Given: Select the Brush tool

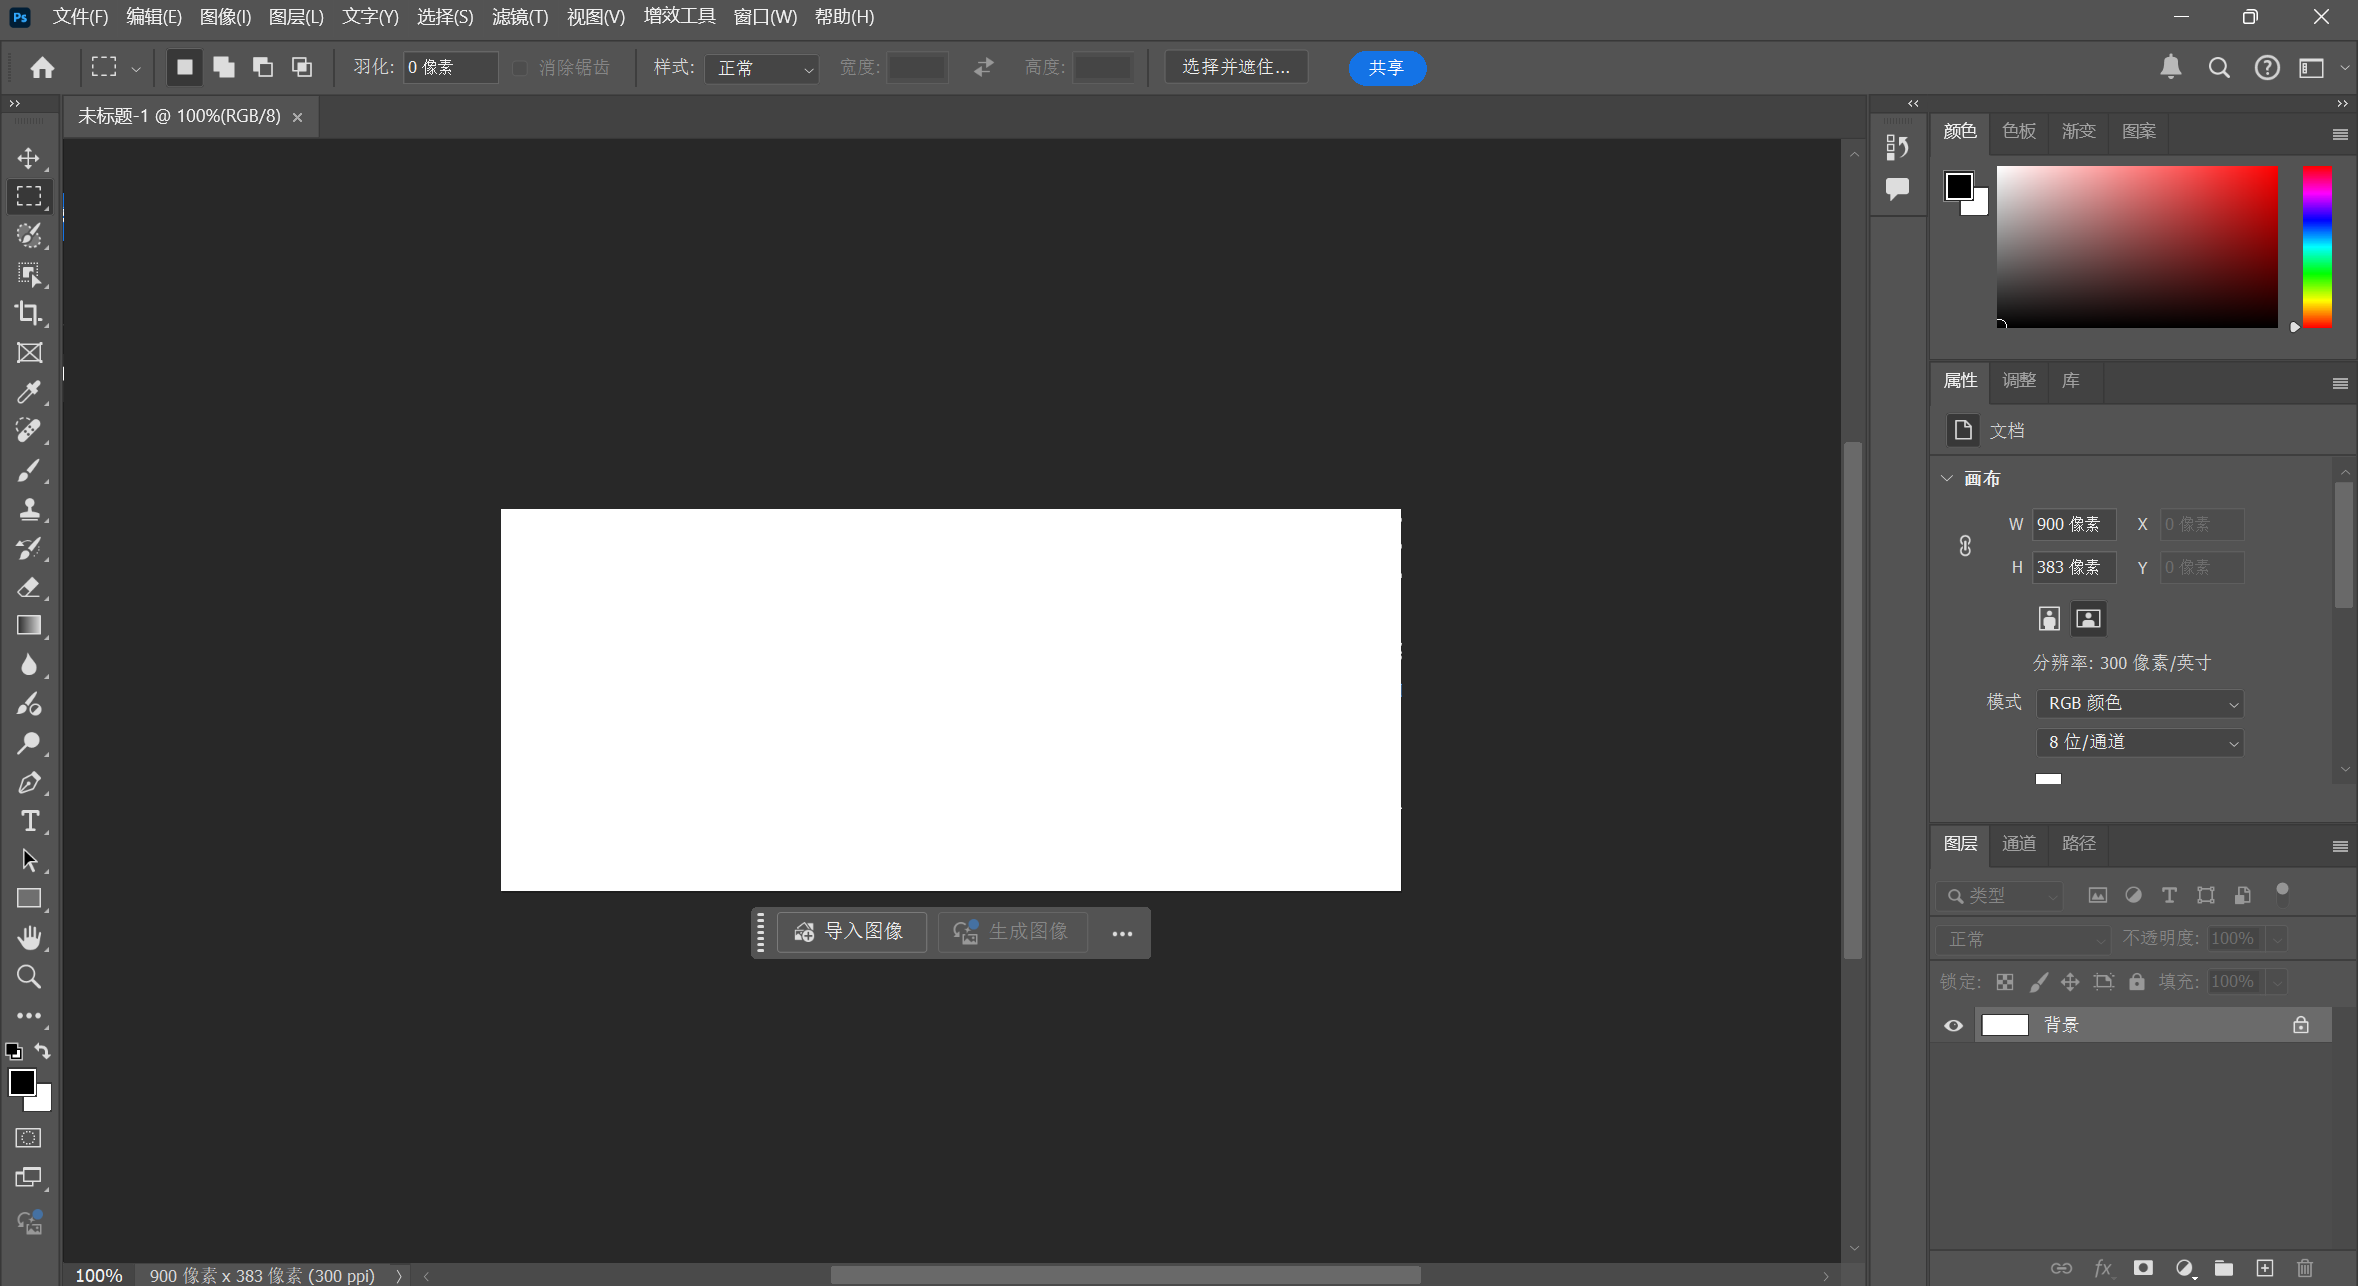Looking at the screenshot, I should click(x=28, y=470).
